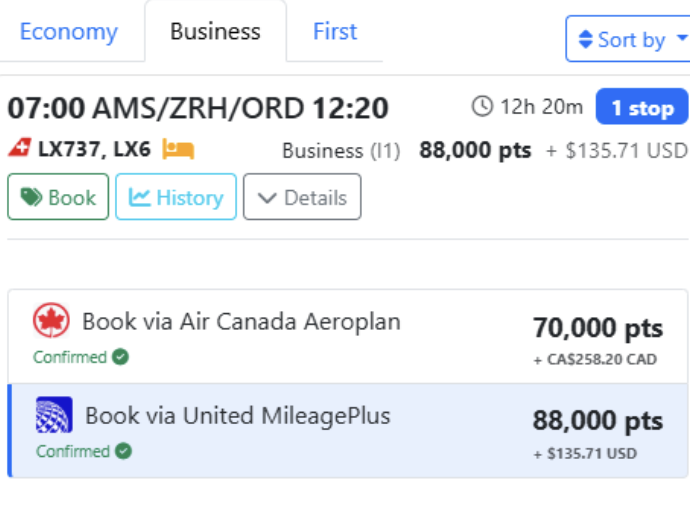The height and width of the screenshot is (506, 690).
Task: Select the Business tab
Action: [x=215, y=32]
